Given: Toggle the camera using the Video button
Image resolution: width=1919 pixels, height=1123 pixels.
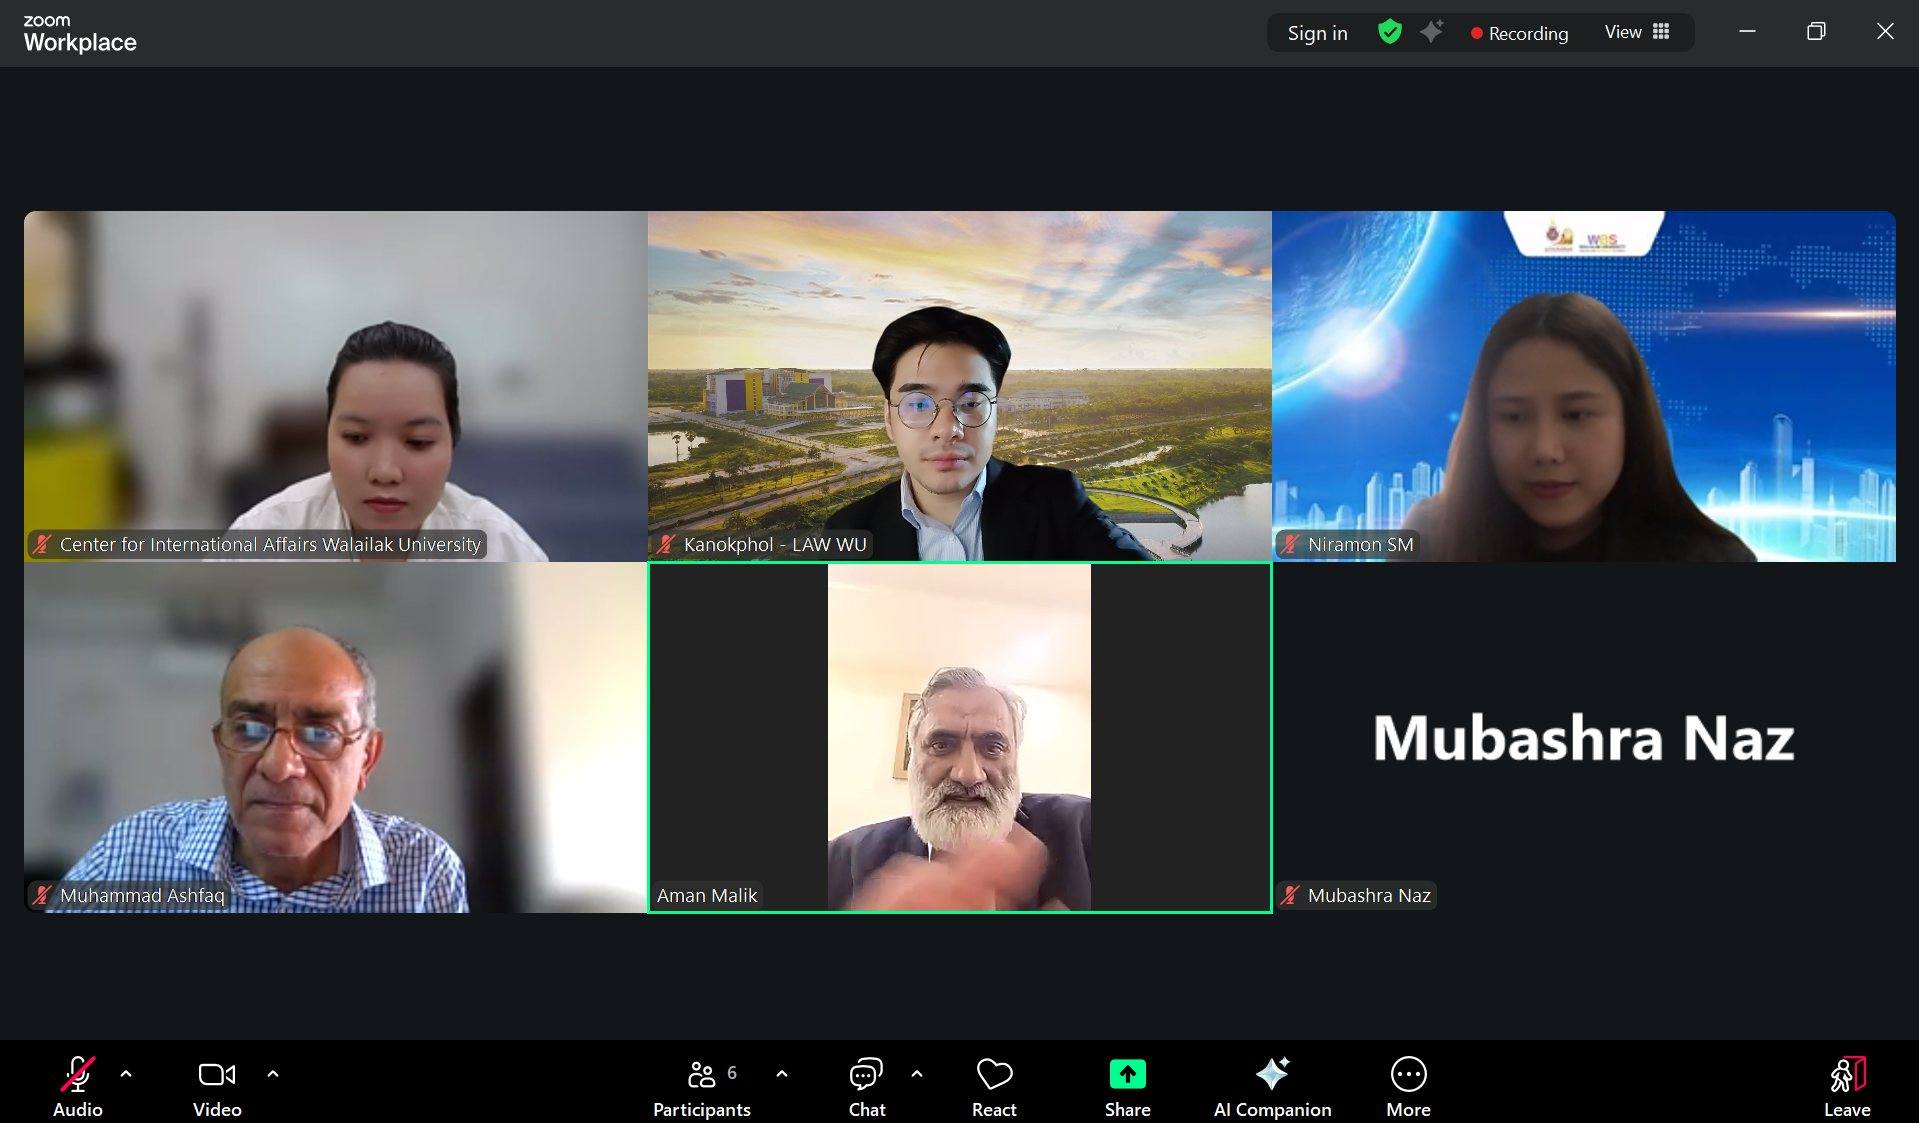Looking at the screenshot, I should pos(217,1086).
